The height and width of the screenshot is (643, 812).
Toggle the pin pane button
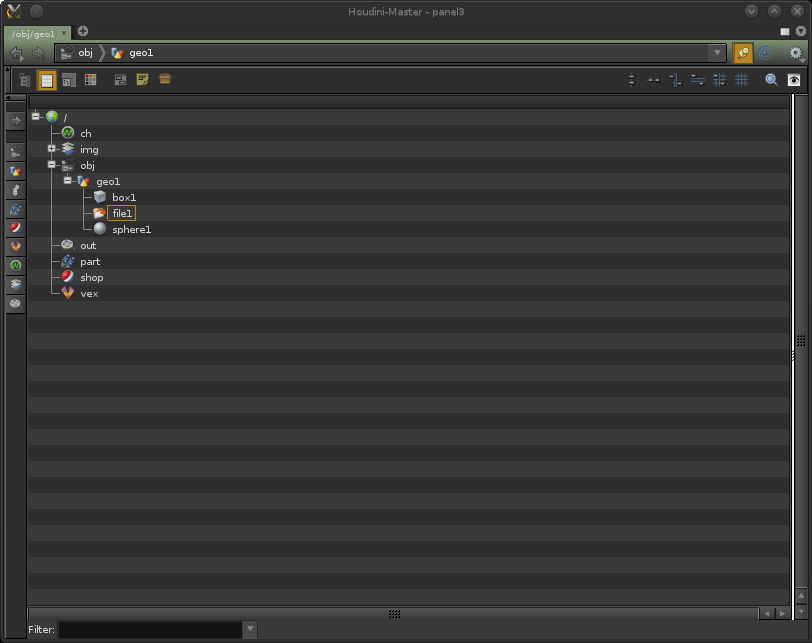pos(743,53)
